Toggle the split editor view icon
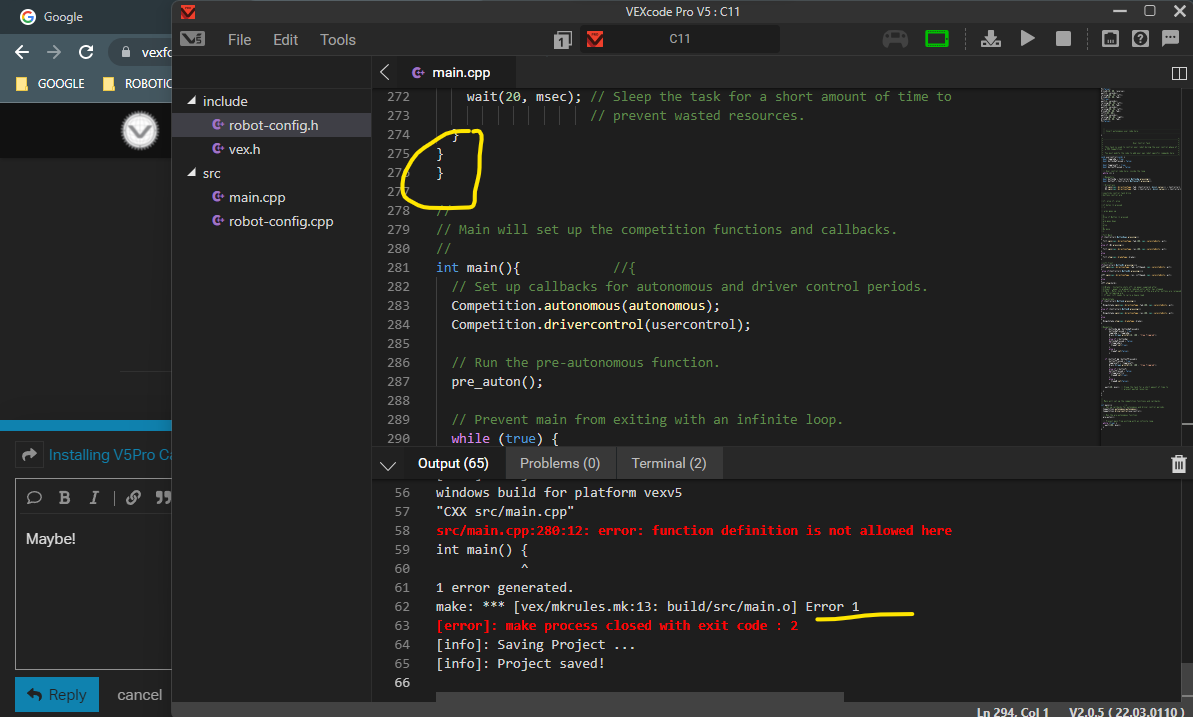Screen dimensions: 1193x717 pos(1178,73)
